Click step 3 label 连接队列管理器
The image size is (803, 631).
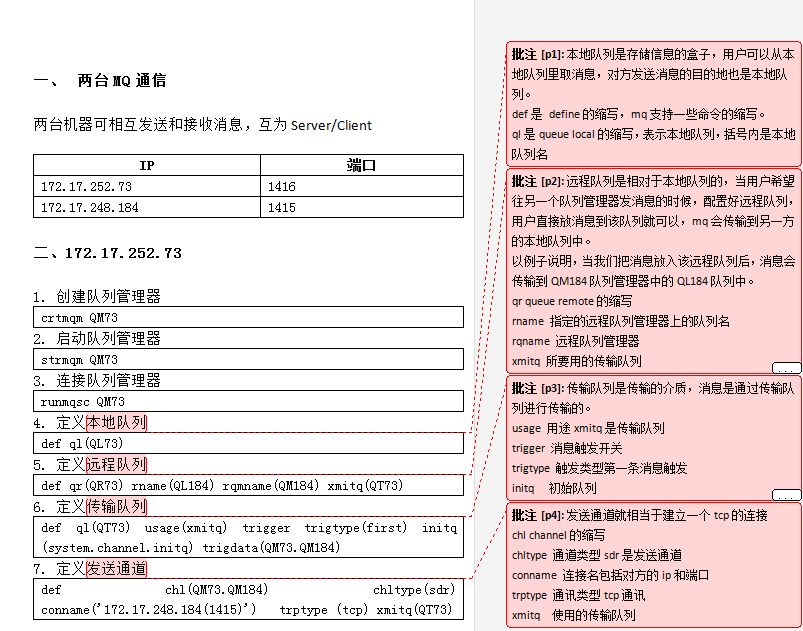[108, 380]
